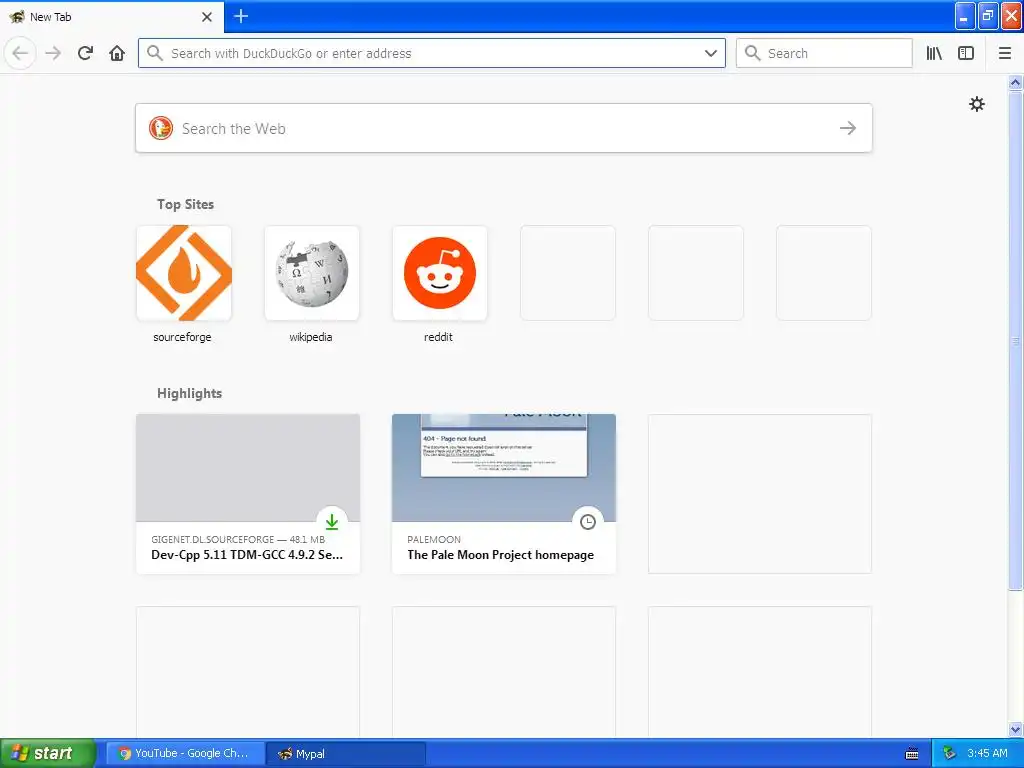
Task: Click GIGENET.DL.SOURCEFORGE — 48.1 MB text
Action: (238, 539)
